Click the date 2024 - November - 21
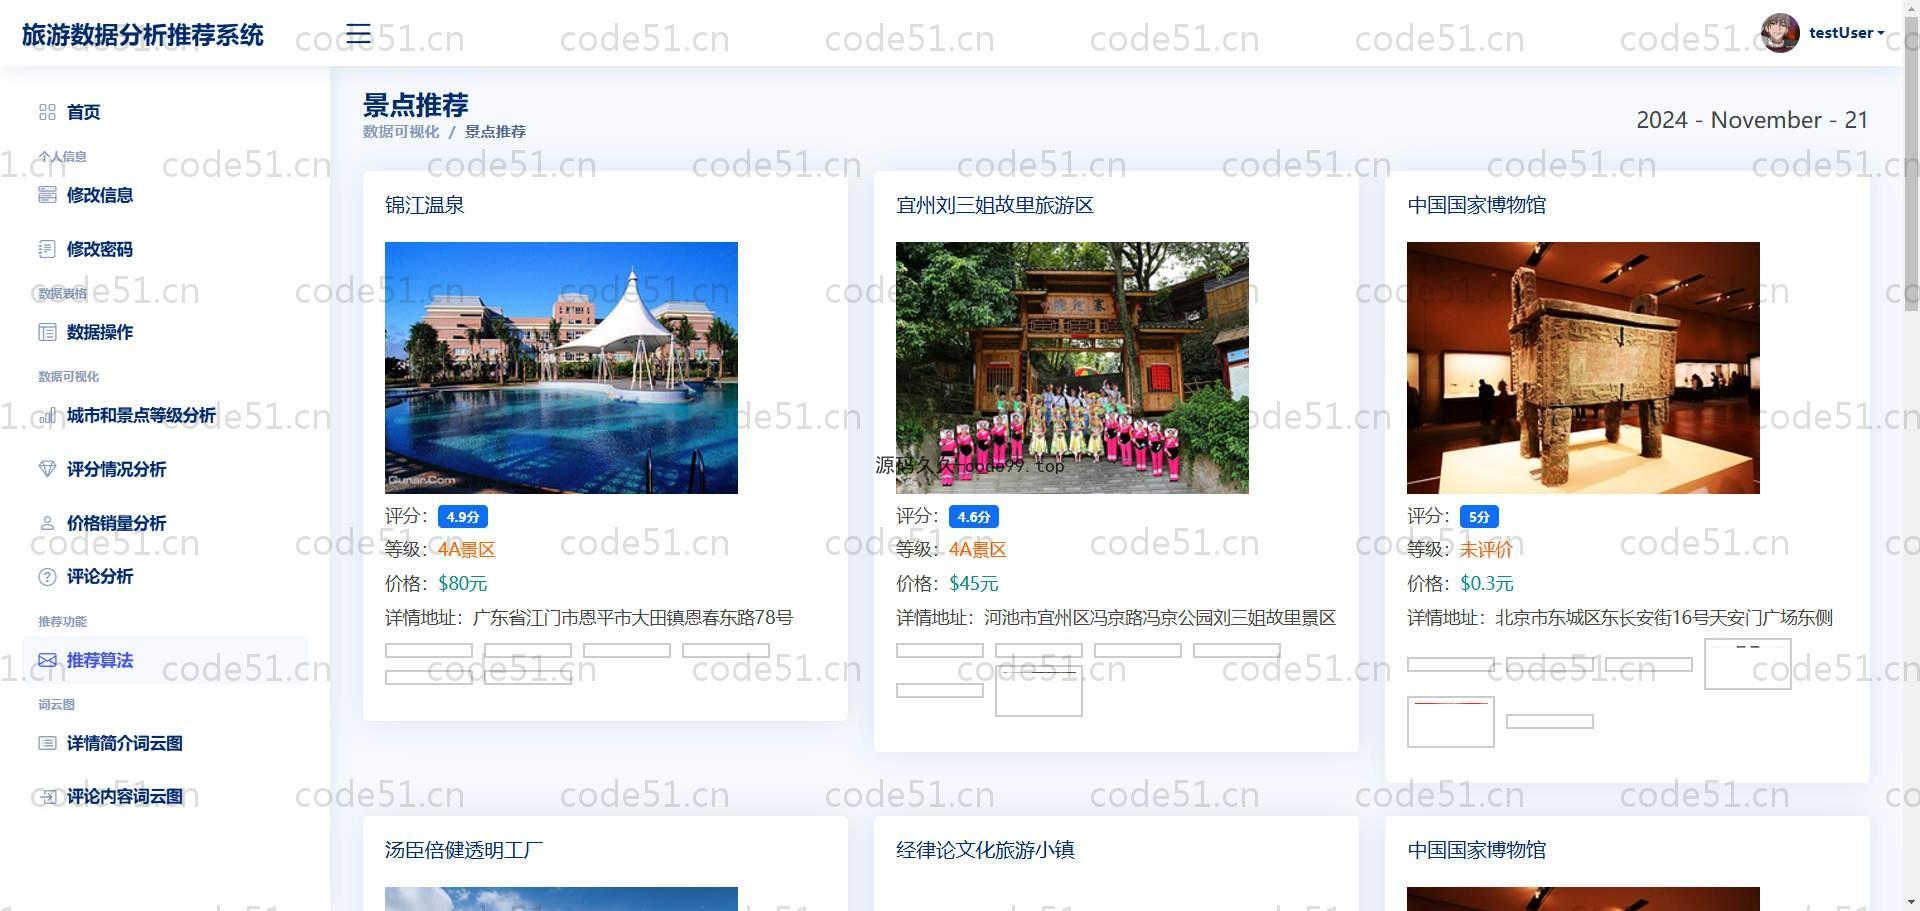Screen dimensions: 1920x911 (x=1752, y=120)
